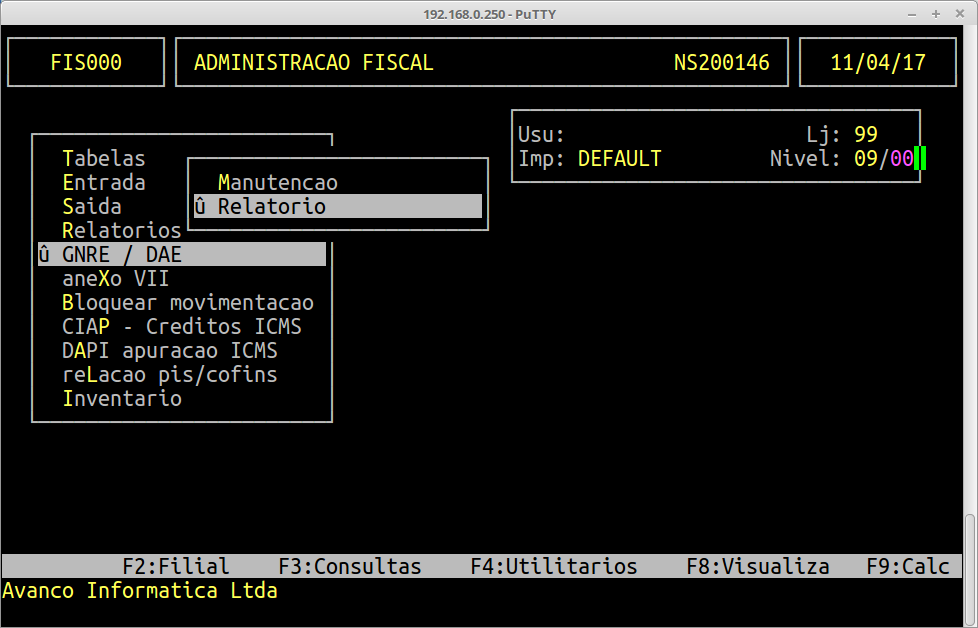This screenshot has width=978, height=628.
Task: Choose DAPI apuracao ICMS entry
Action: tap(169, 351)
